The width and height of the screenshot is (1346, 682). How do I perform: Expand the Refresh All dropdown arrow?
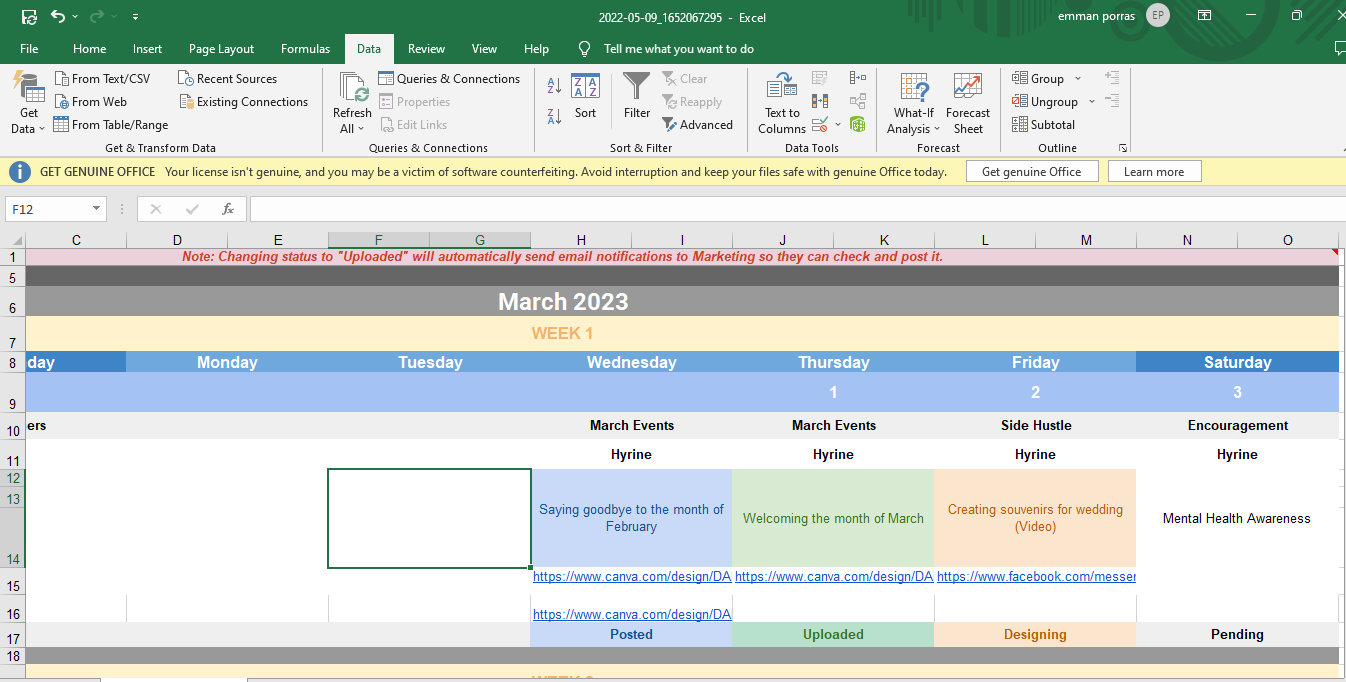pos(360,129)
